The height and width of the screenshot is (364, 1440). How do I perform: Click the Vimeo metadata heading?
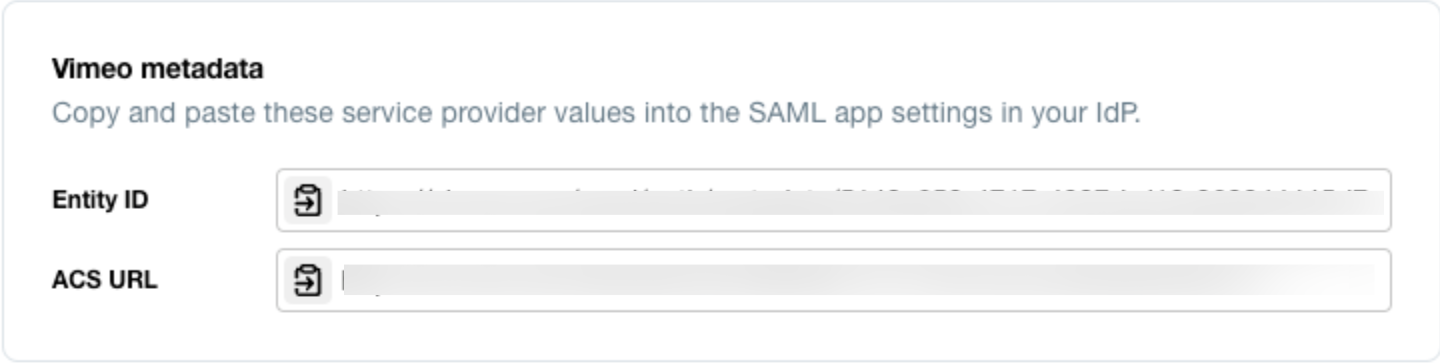157,69
